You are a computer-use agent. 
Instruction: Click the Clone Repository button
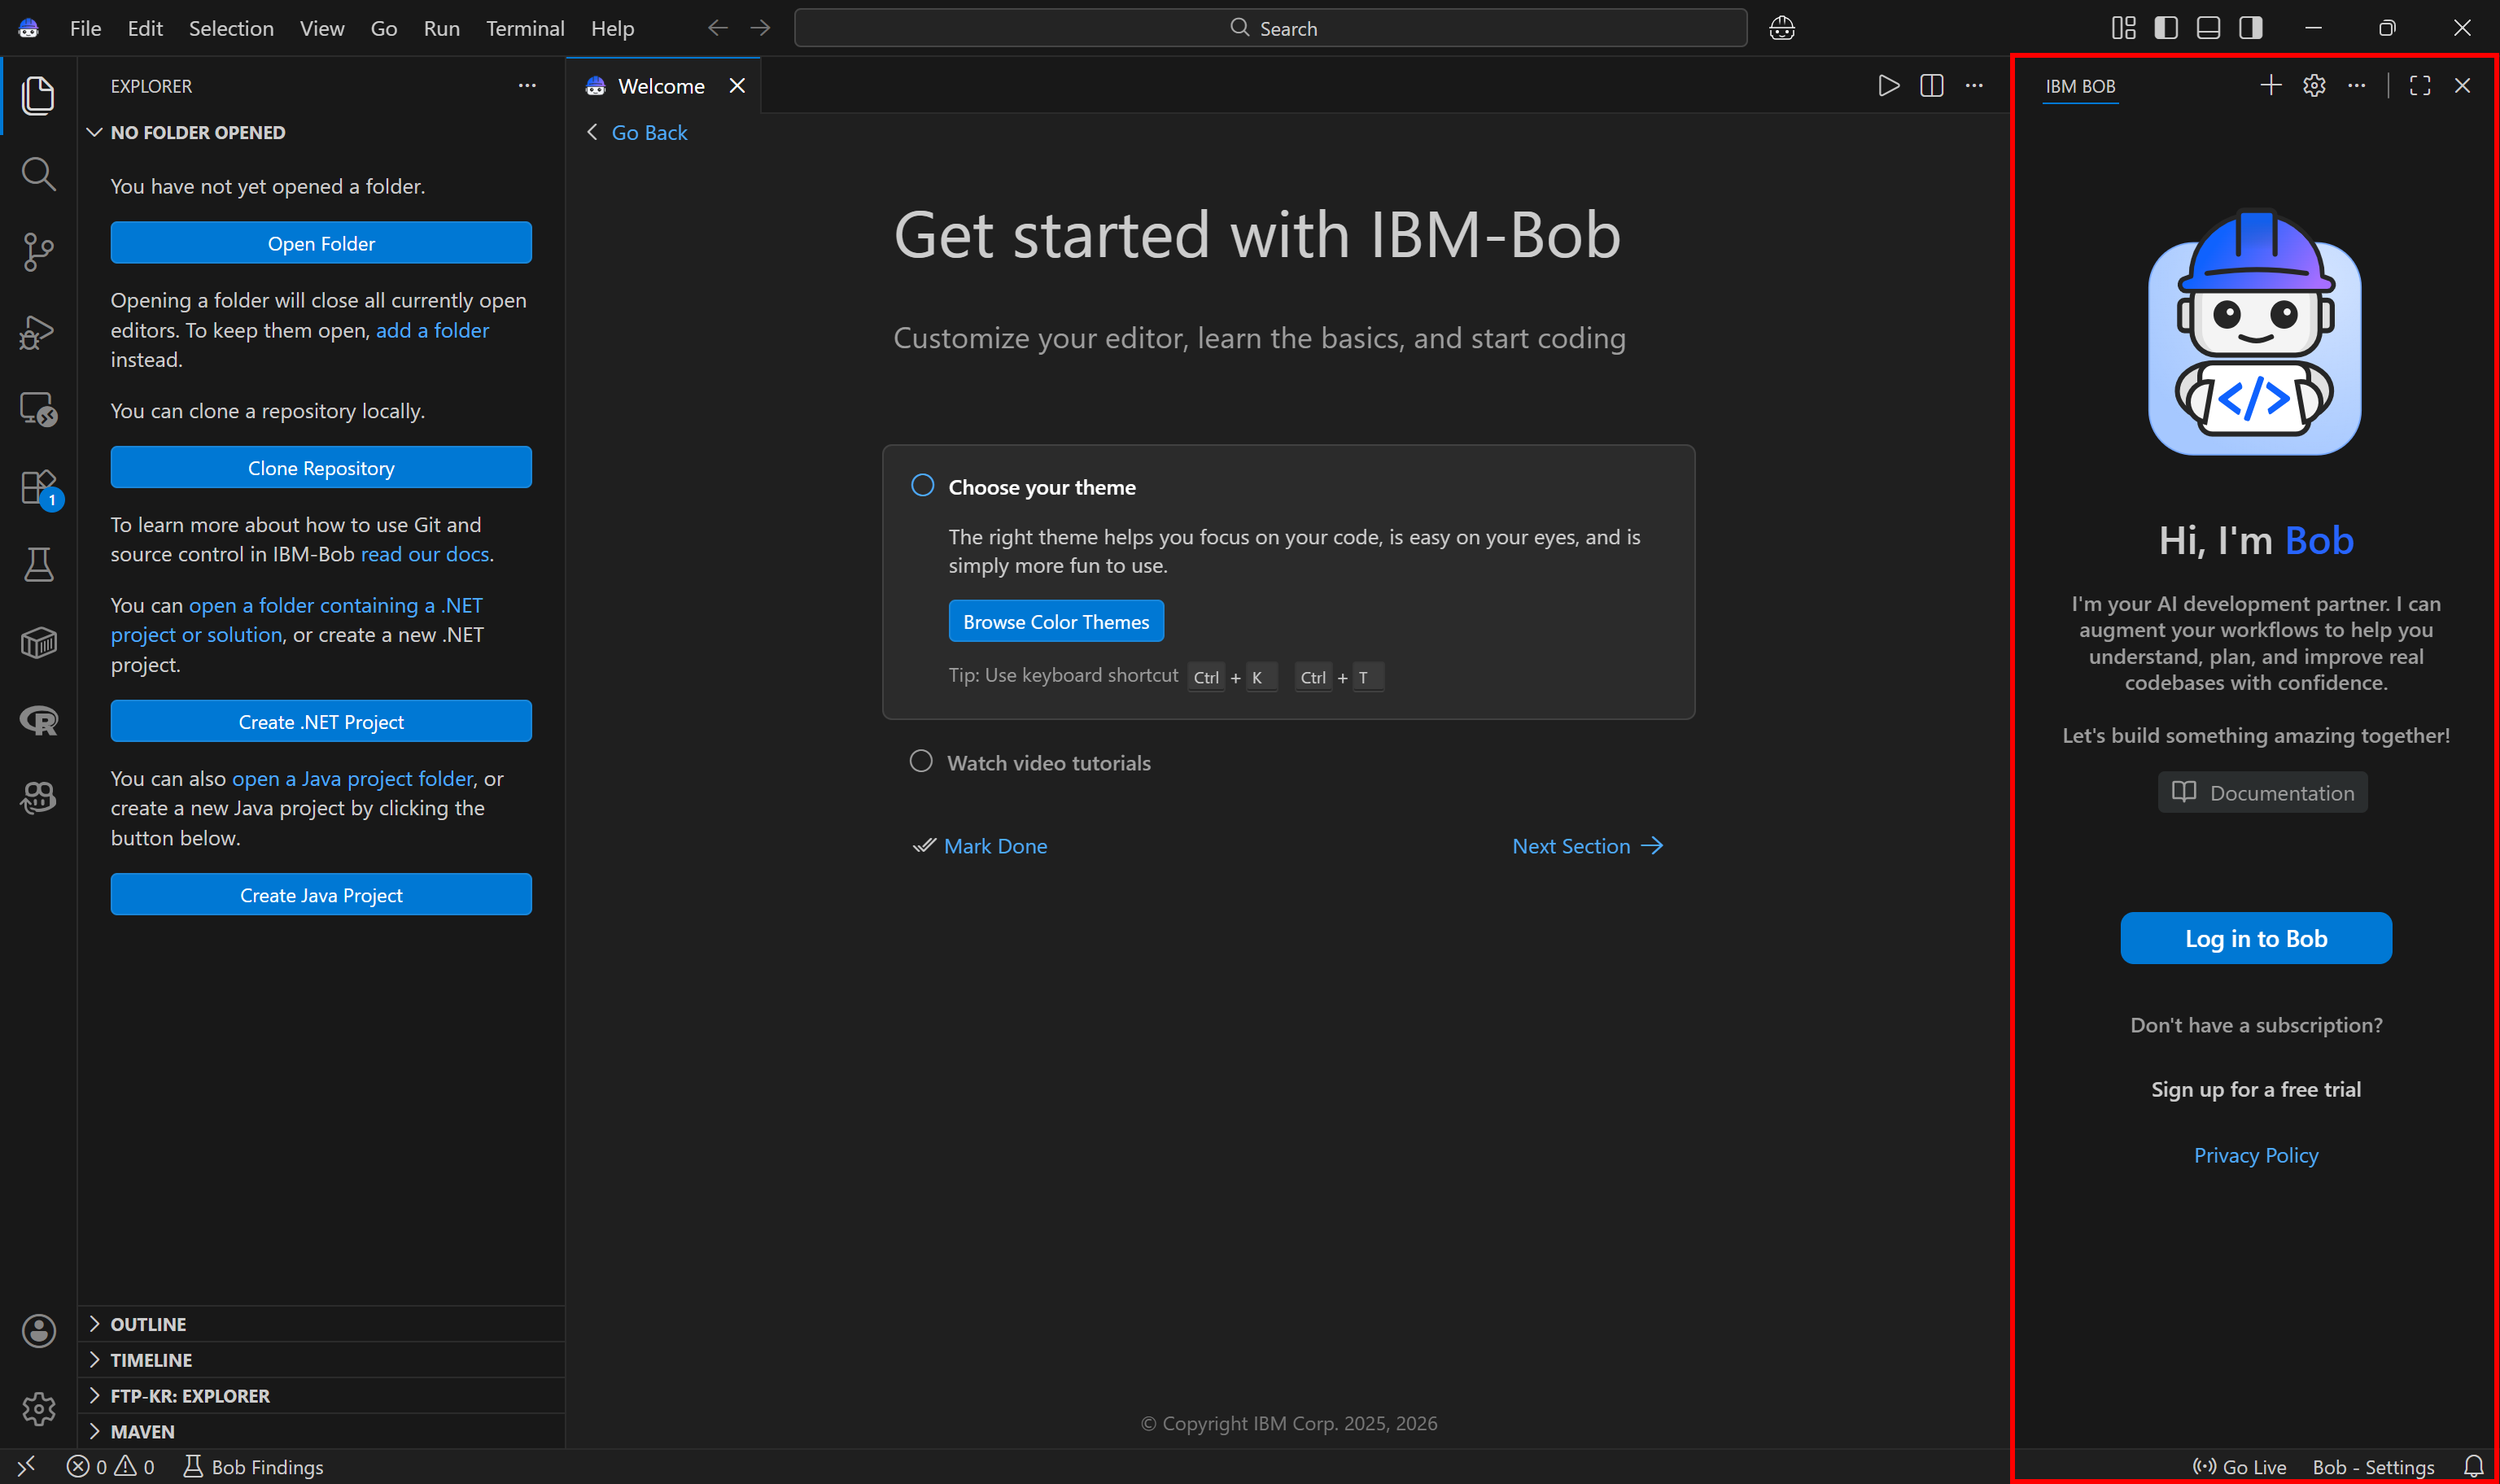(321, 468)
